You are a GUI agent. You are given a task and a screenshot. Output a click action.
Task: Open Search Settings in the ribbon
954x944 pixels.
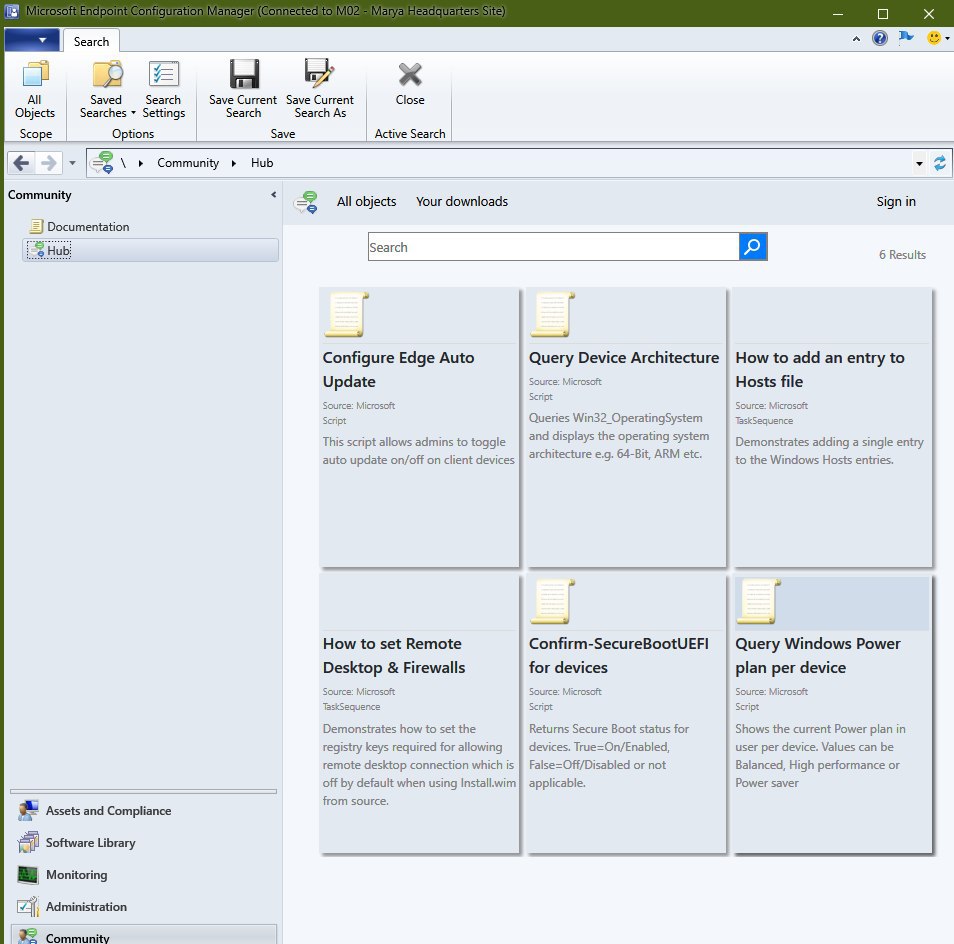click(x=164, y=89)
